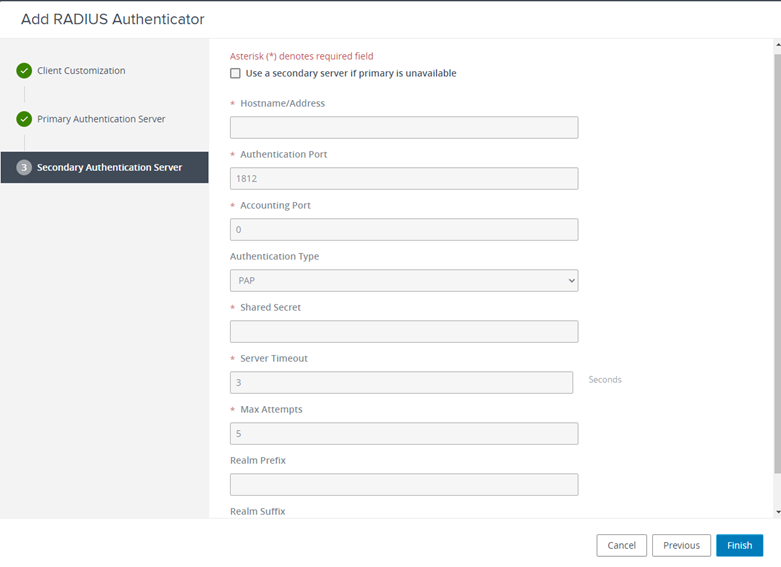Focus the Accounting Port field
The width and height of the screenshot is (781, 567).
[403, 229]
